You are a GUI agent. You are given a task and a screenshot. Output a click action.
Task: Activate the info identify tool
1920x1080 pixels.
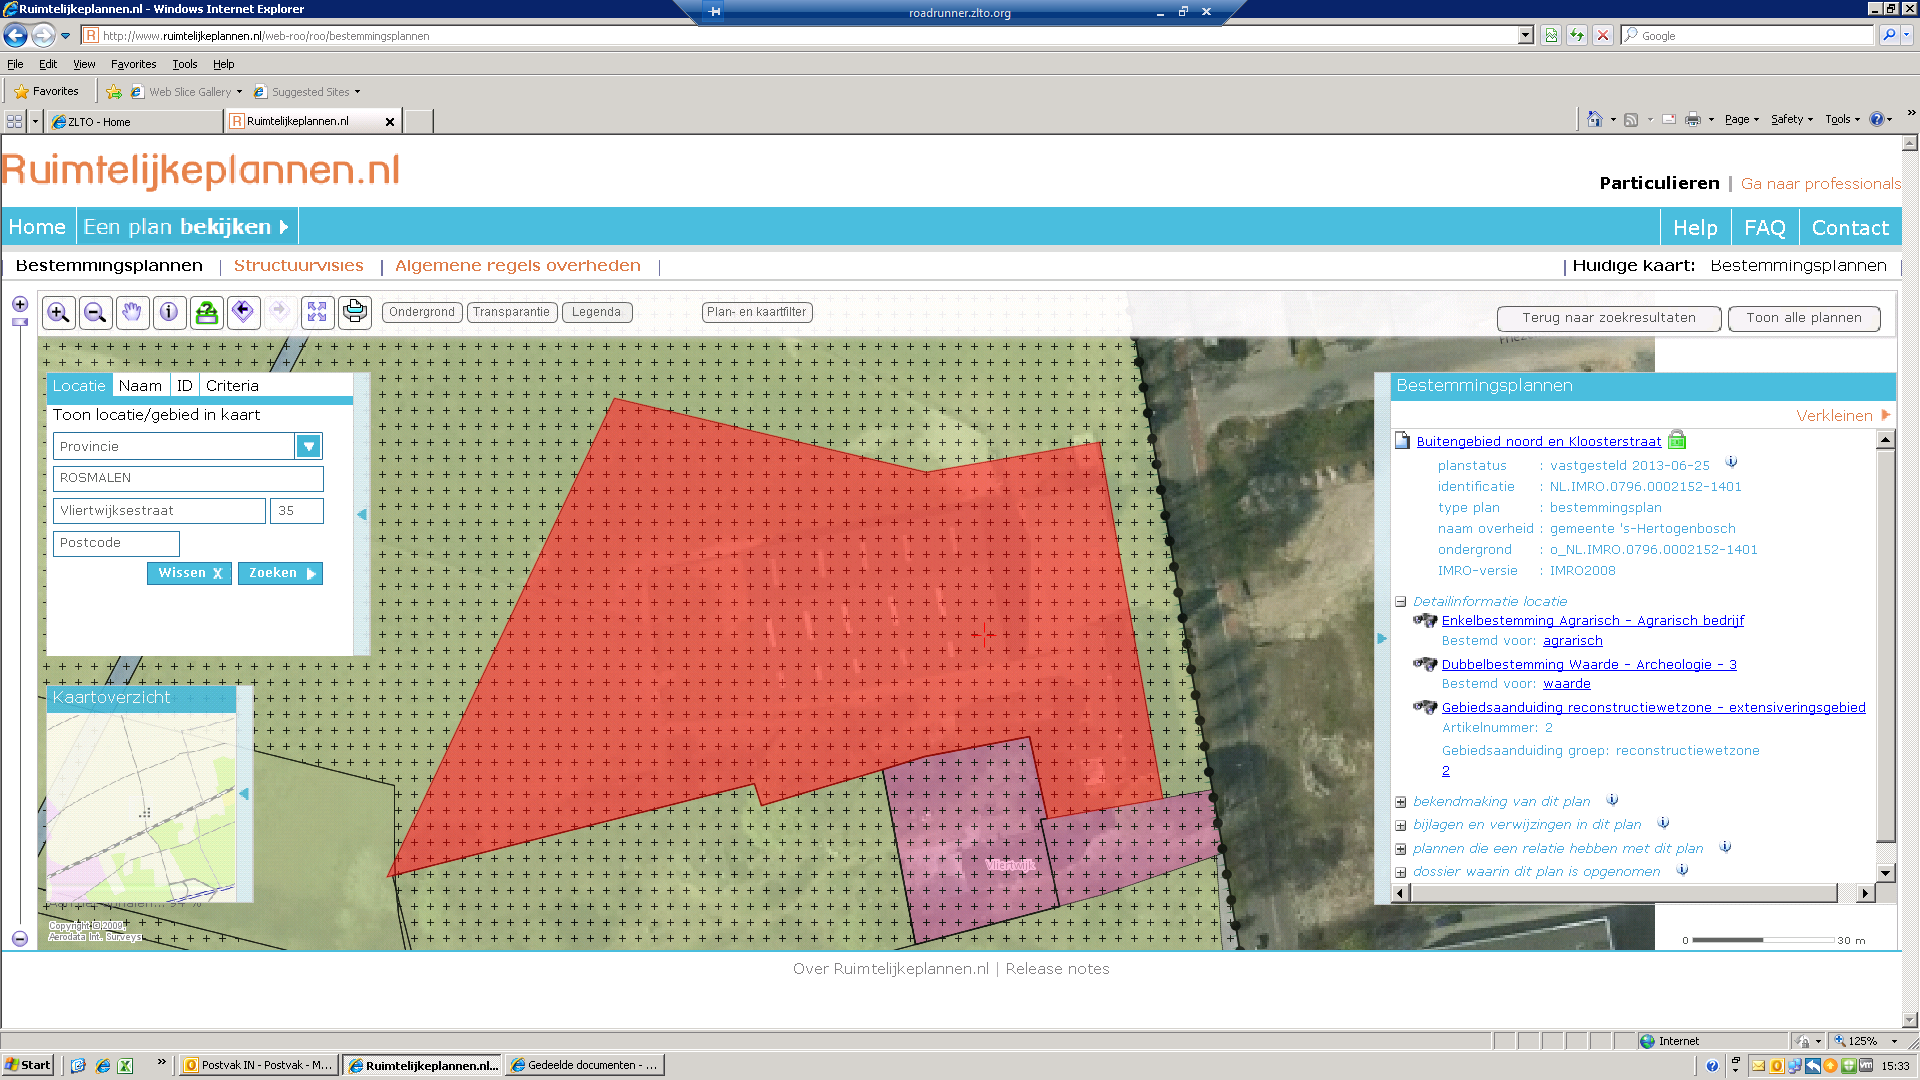pyautogui.click(x=169, y=313)
